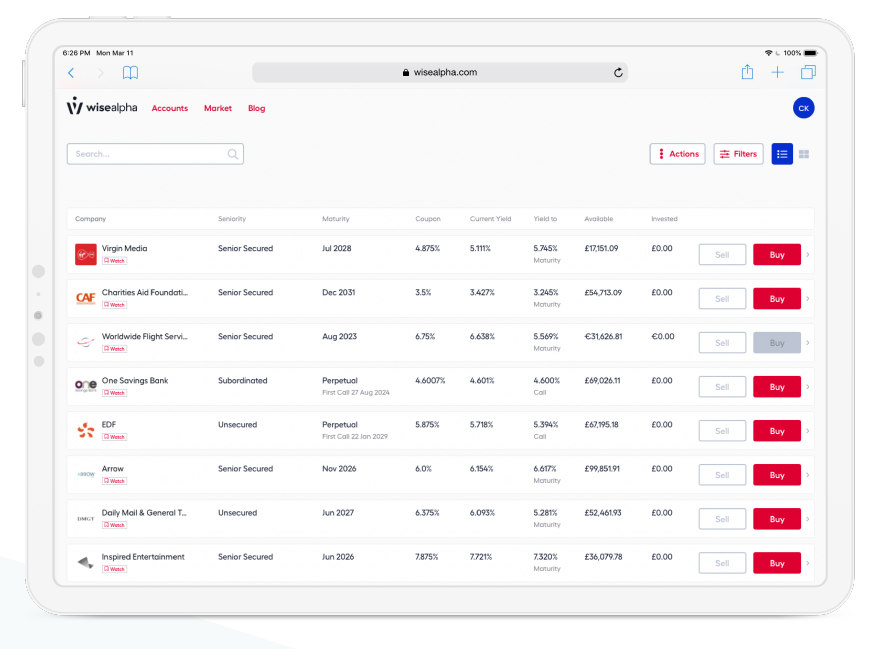Sell the EDF bond
This screenshot has width=873, height=649.
tap(722, 430)
